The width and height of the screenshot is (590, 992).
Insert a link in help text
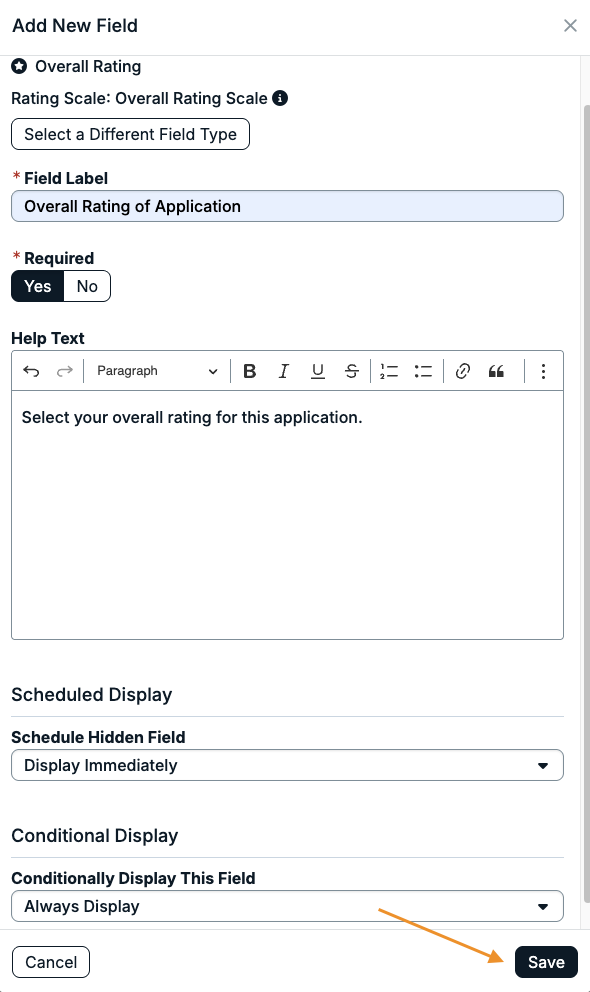(x=462, y=371)
